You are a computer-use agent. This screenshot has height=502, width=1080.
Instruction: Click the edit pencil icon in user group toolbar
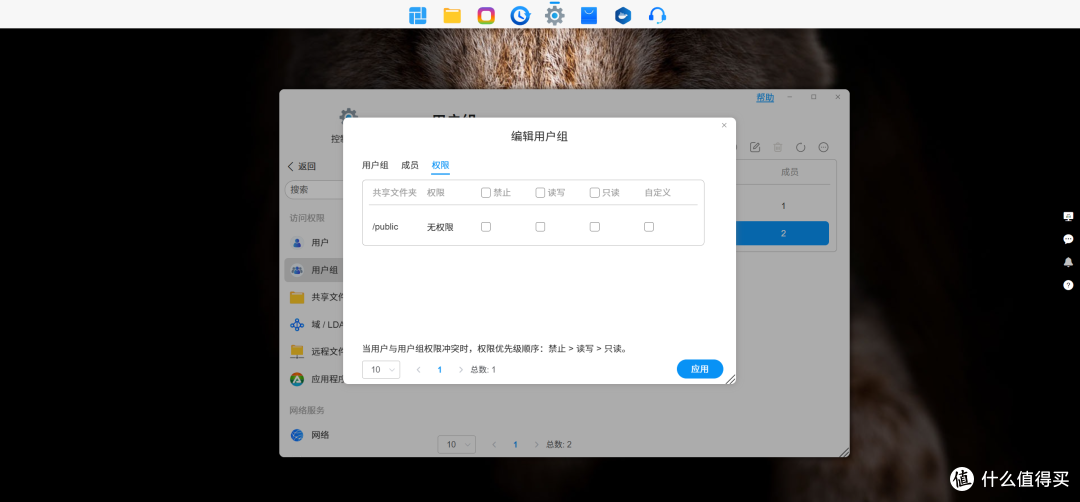tap(755, 147)
